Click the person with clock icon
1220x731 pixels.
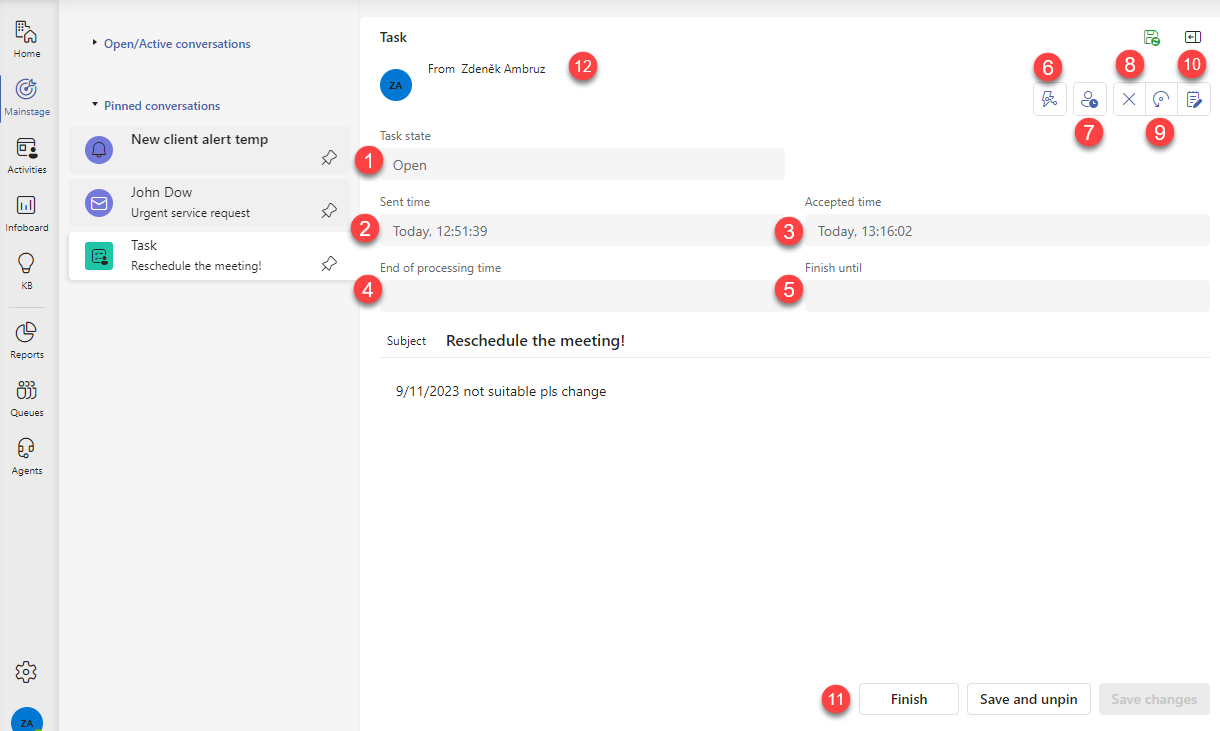[x=1090, y=99]
